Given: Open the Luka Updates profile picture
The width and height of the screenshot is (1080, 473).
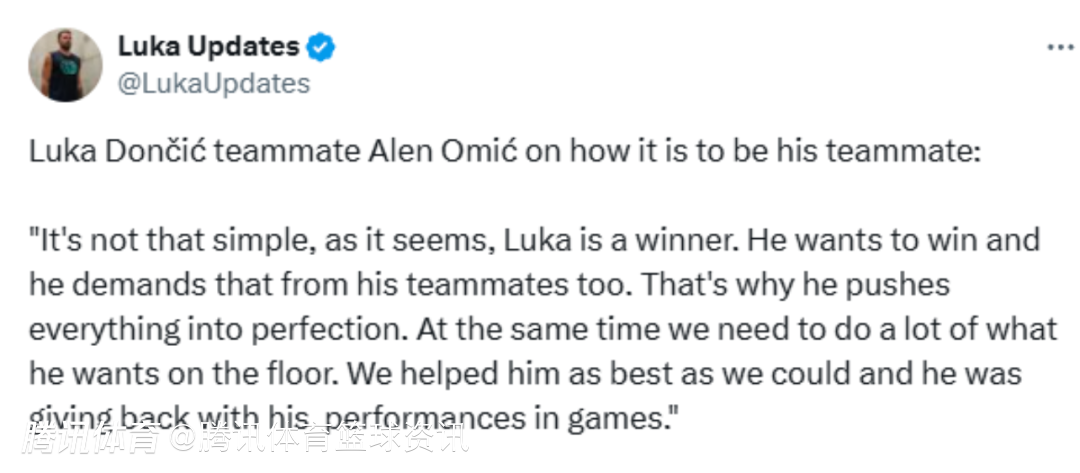Looking at the screenshot, I should click(65, 65).
